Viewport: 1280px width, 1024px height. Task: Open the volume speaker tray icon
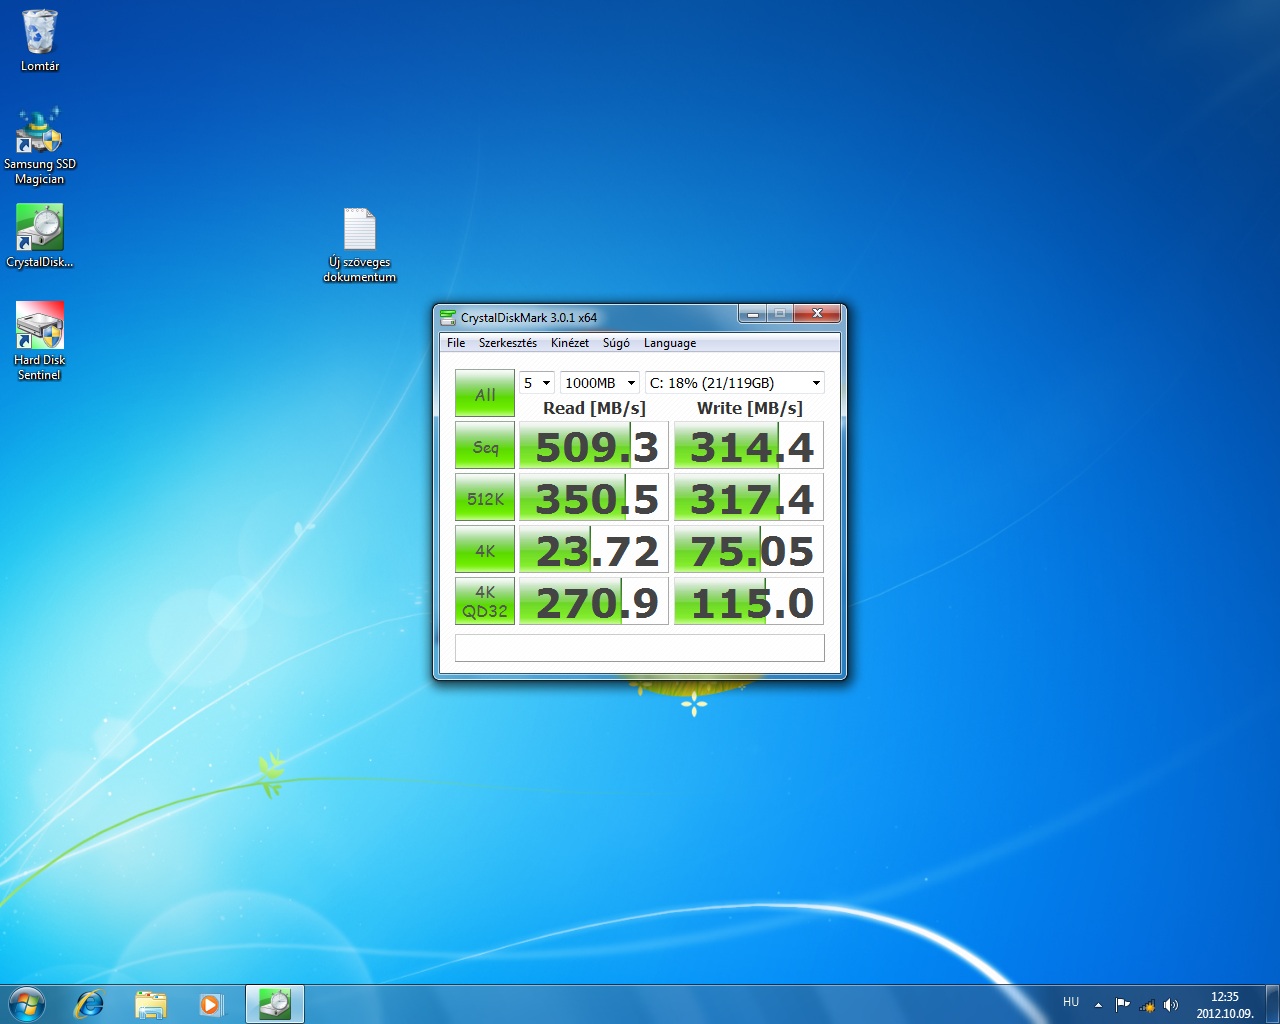coord(1171,1005)
